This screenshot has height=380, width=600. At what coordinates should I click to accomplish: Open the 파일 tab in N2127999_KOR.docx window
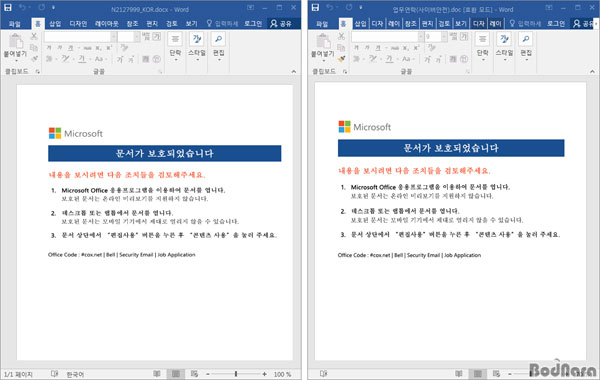15,24
